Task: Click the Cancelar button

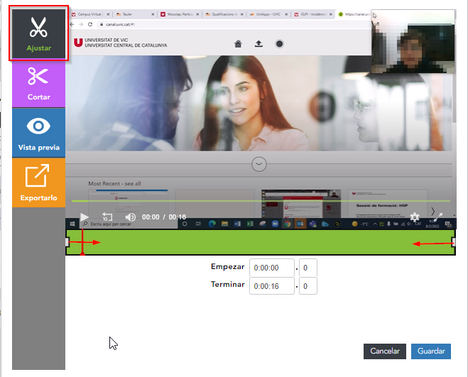Action: [385, 351]
